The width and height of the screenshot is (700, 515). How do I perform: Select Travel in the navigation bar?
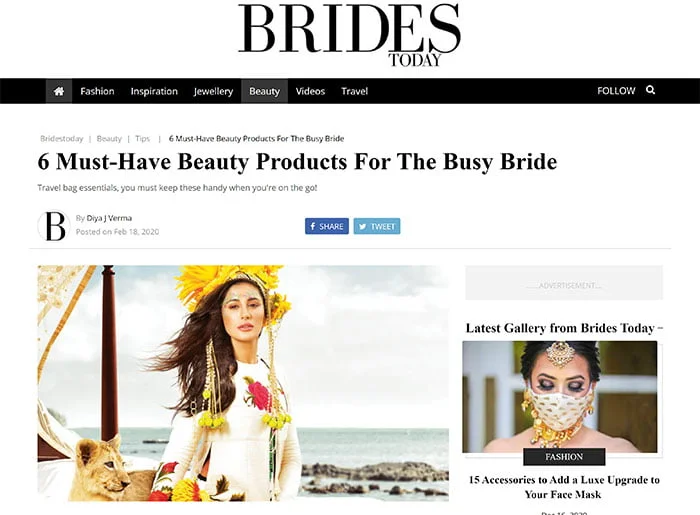(x=354, y=91)
